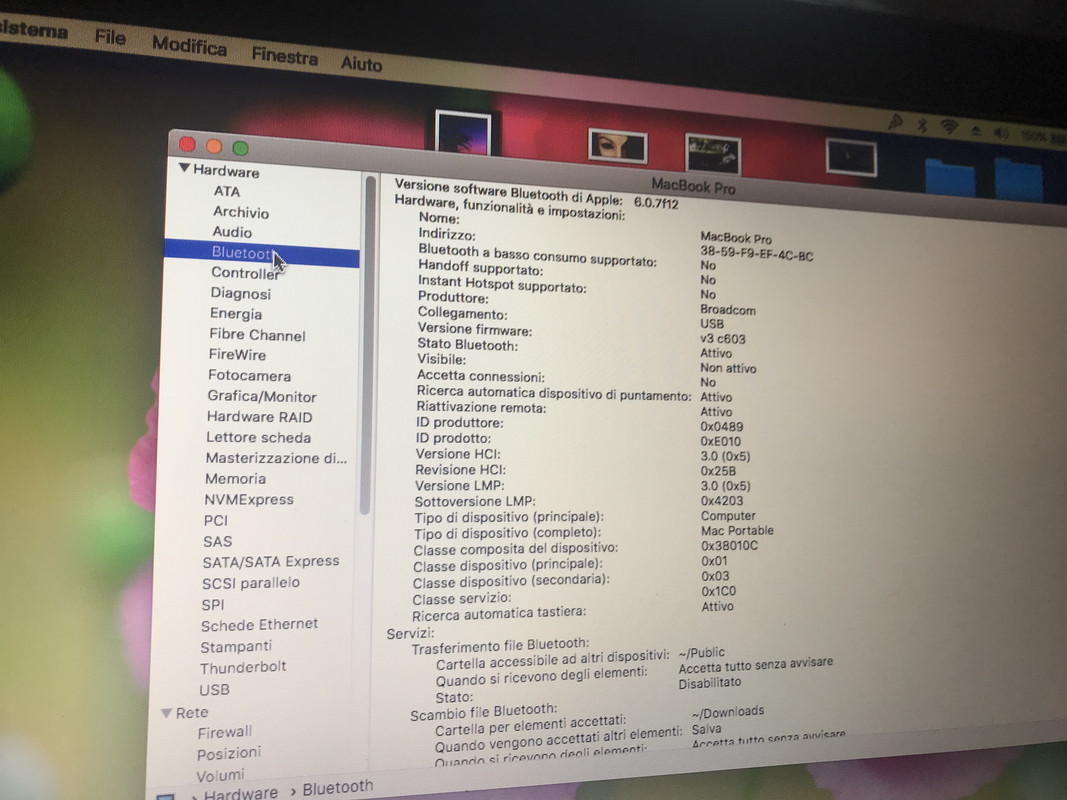Click address value 38-59-F9-EF-4C-BC
The width and height of the screenshot is (1067, 800).
coord(757,253)
